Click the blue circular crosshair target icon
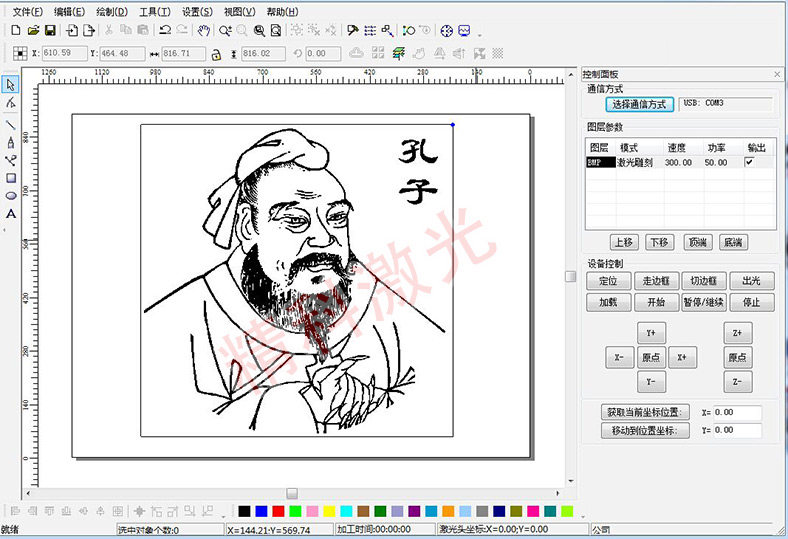 click(x=446, y=31)
